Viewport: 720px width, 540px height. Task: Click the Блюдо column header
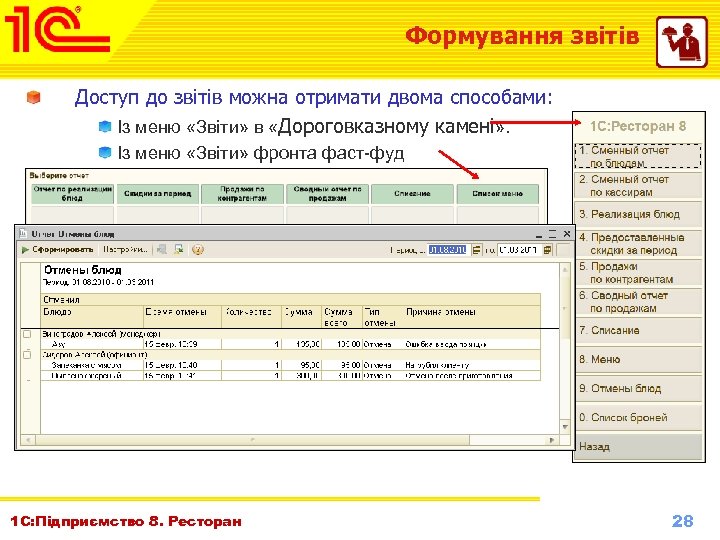coord(92,316)
